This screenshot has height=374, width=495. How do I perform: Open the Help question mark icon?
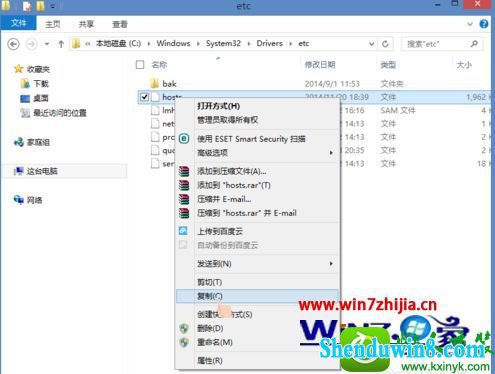pyautogui.click(x=484, y=24)
